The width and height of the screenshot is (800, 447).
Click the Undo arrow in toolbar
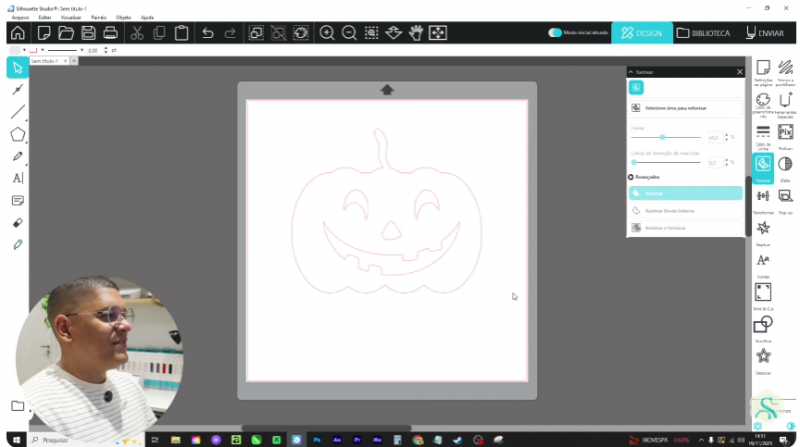pyautogui.click(x=207, y=33)
